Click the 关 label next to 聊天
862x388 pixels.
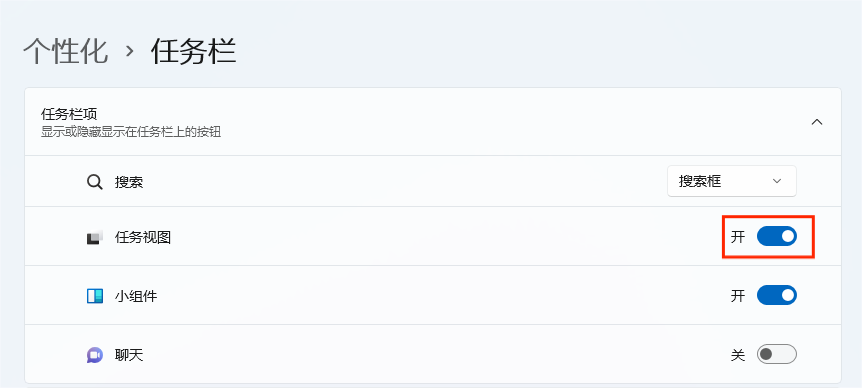point(738,354)
